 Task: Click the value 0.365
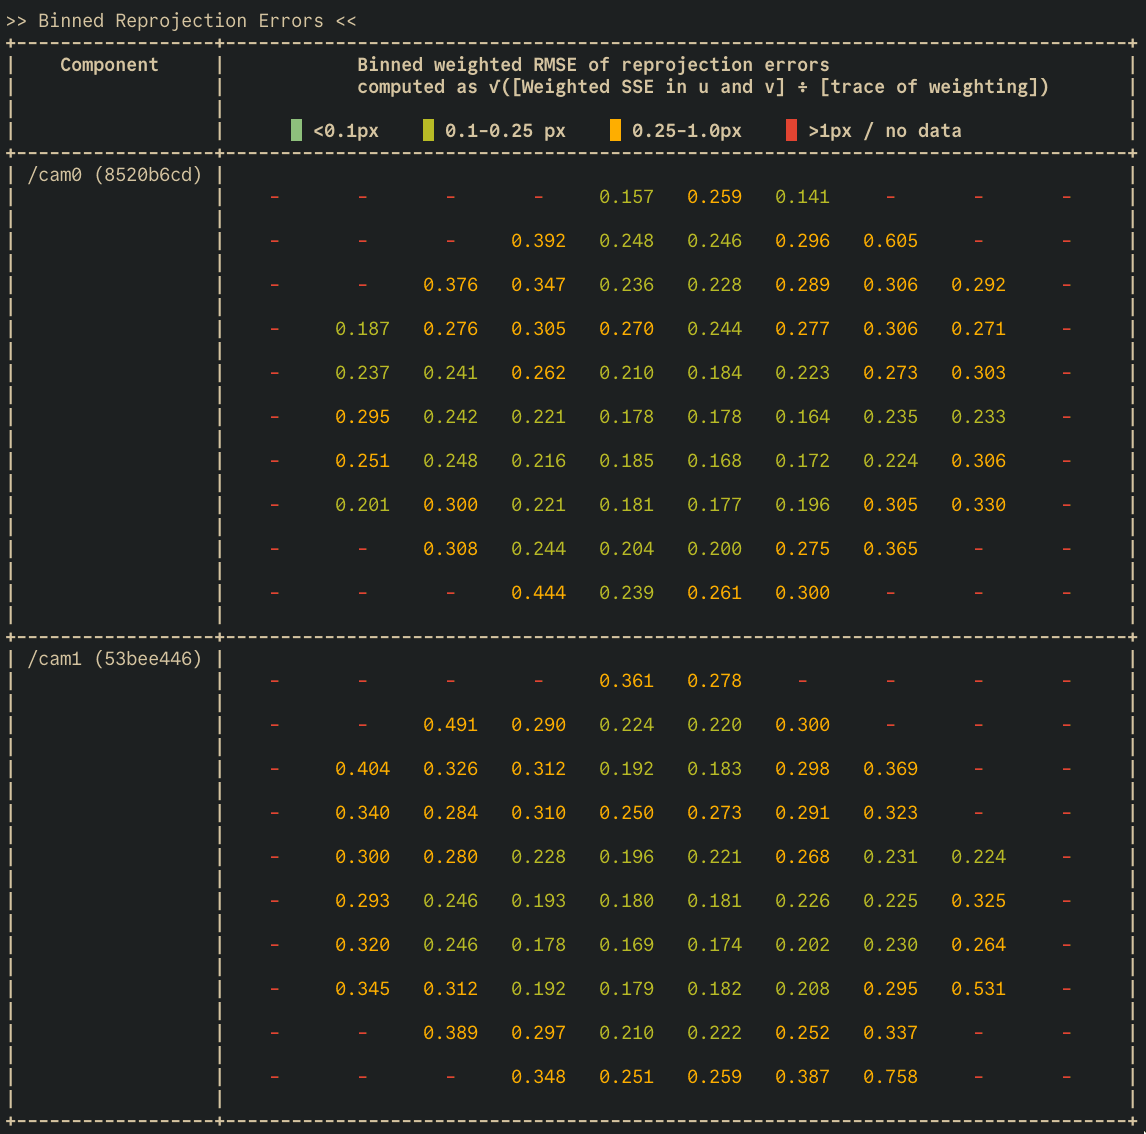coord(890,549)
